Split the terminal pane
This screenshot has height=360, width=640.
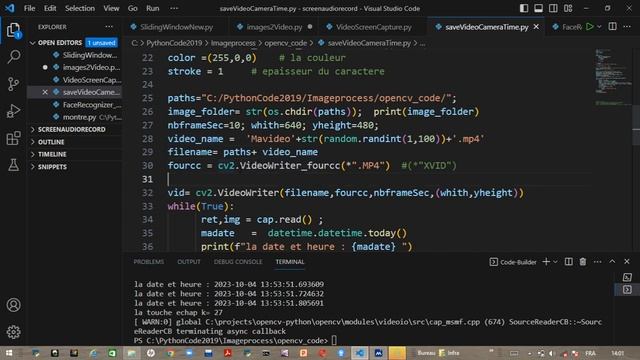click(x=568, y=262)
